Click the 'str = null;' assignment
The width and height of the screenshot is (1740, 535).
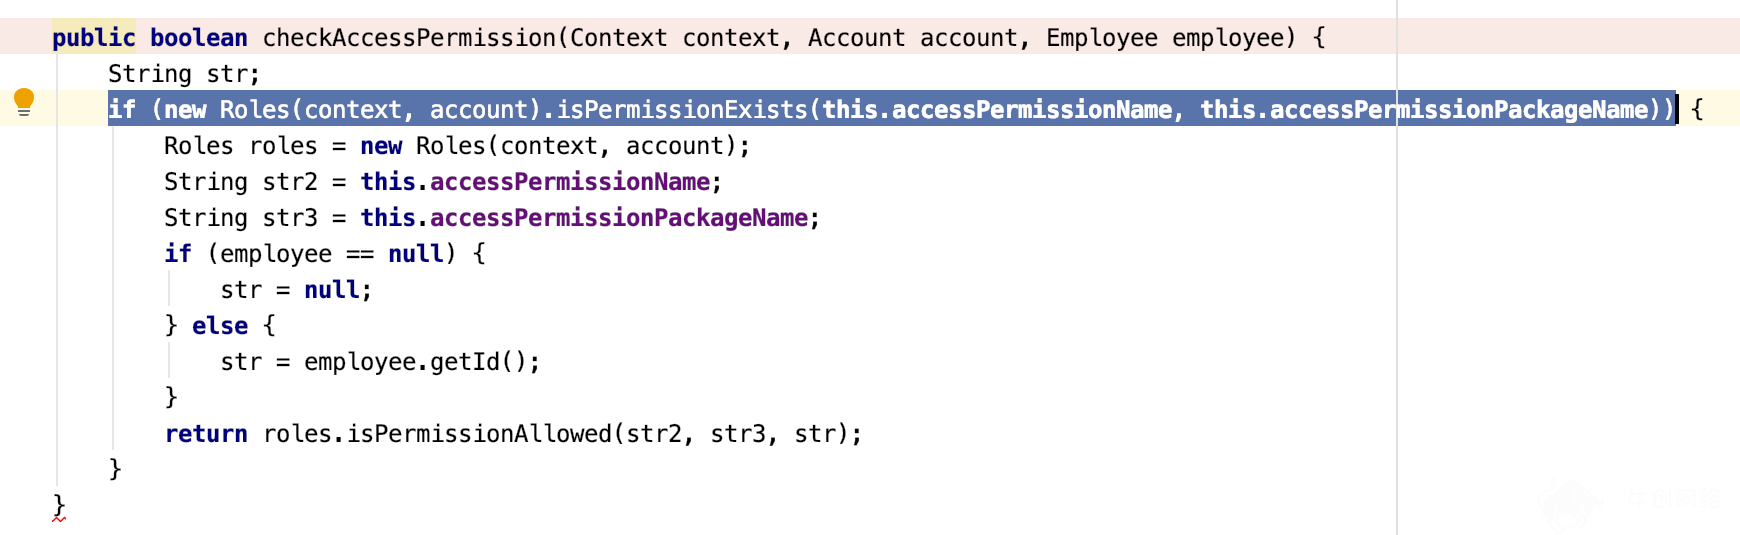click(296, 290)
